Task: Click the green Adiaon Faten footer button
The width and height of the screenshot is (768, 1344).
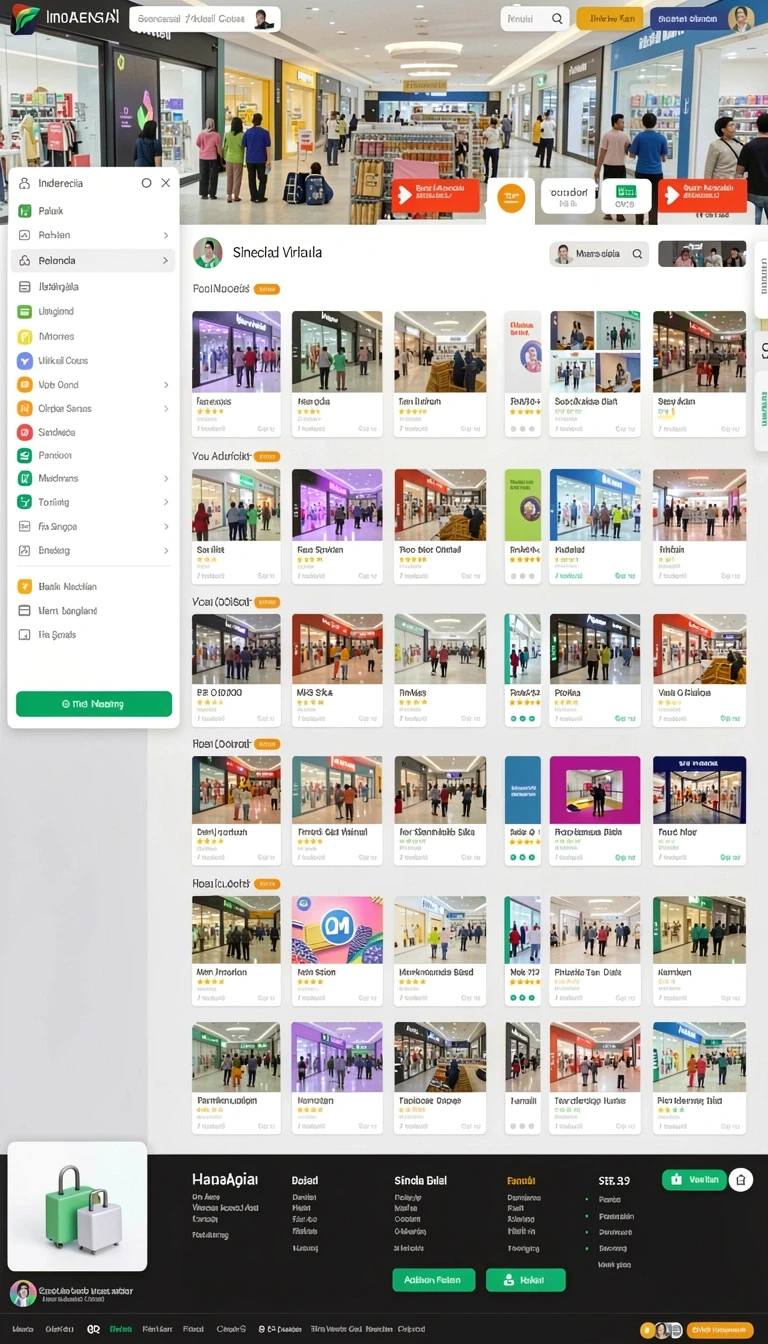Action: tap(433, 1280)
